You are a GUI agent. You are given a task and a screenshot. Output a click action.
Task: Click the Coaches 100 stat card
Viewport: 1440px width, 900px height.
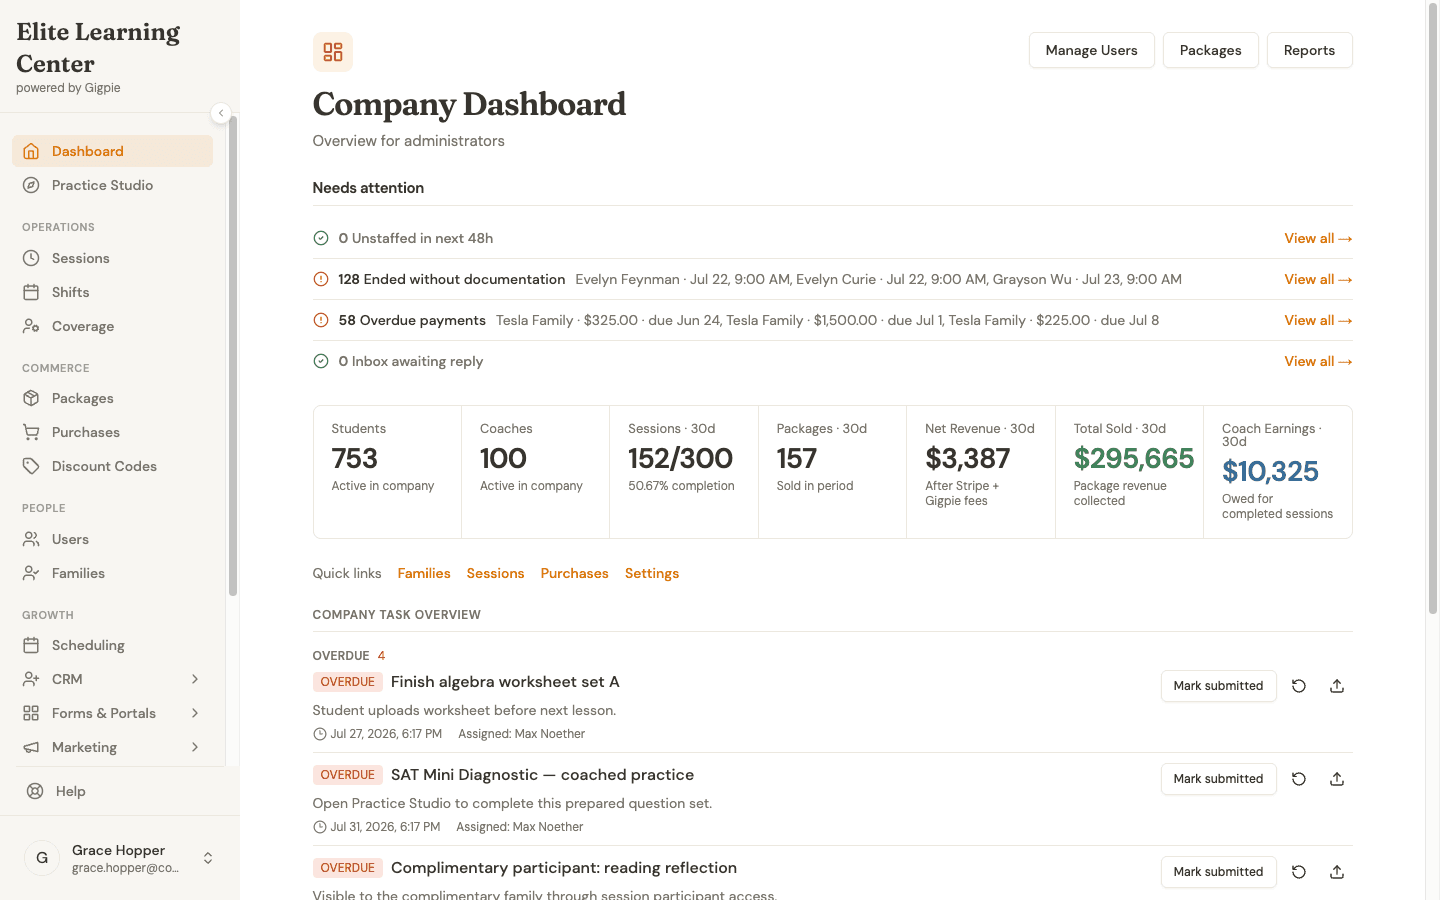pyautogui.click(x=535, y=472)
